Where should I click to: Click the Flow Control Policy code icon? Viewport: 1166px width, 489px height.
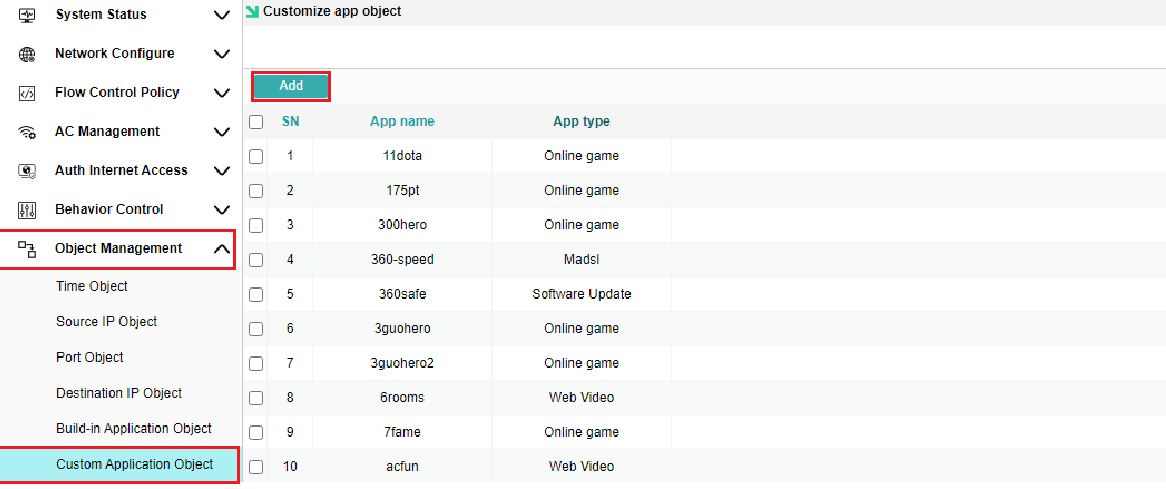pos(27,93)
